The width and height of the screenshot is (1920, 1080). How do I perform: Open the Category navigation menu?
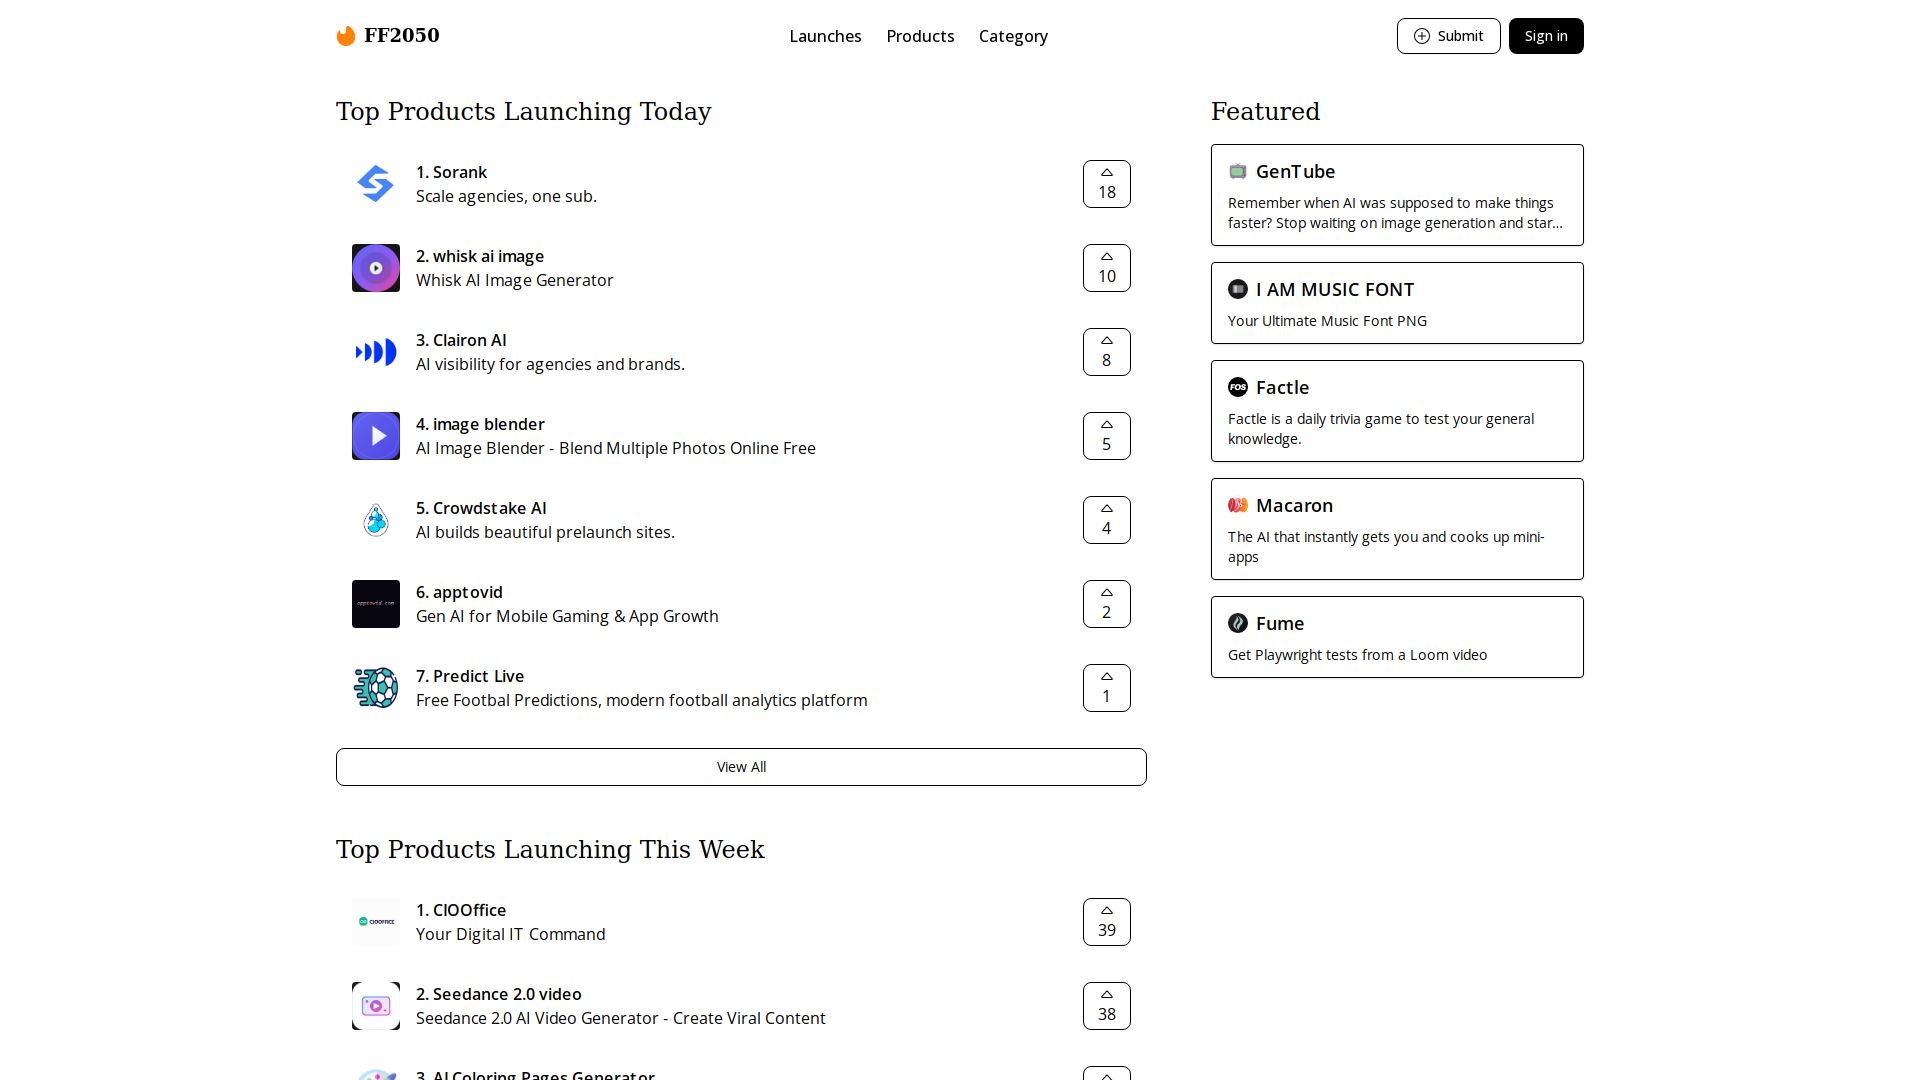tap(1013, 36)
